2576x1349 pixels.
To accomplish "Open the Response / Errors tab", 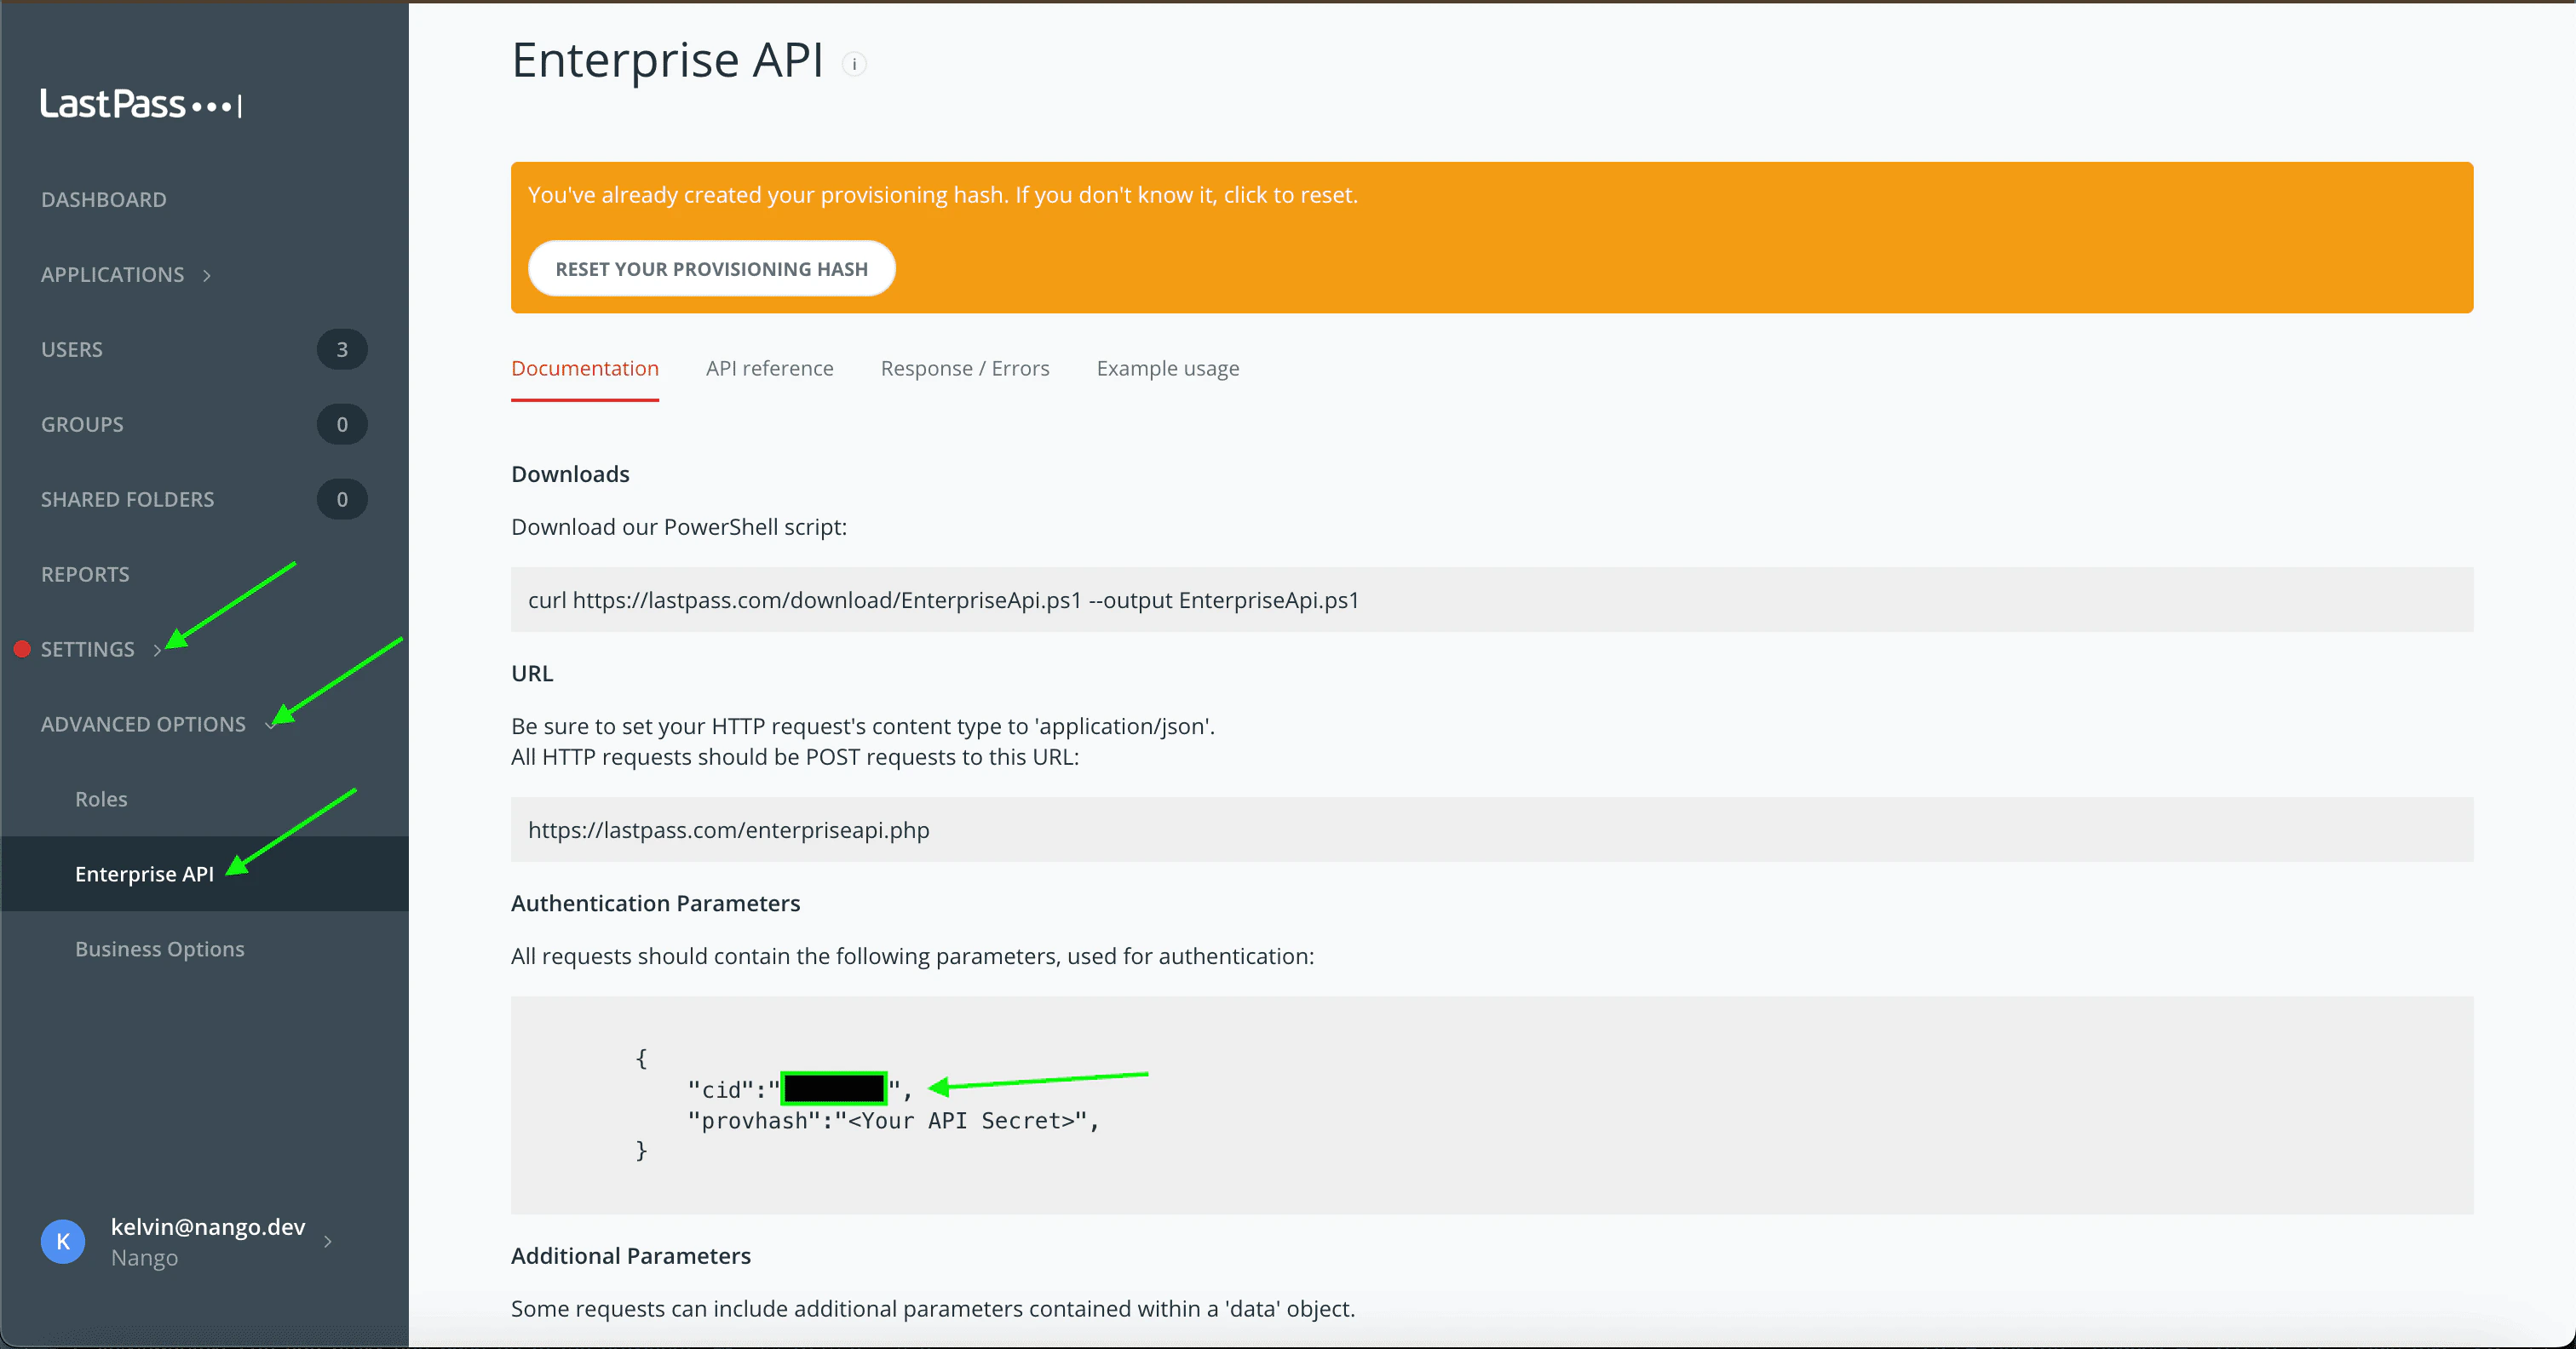I will pos(964,368).
